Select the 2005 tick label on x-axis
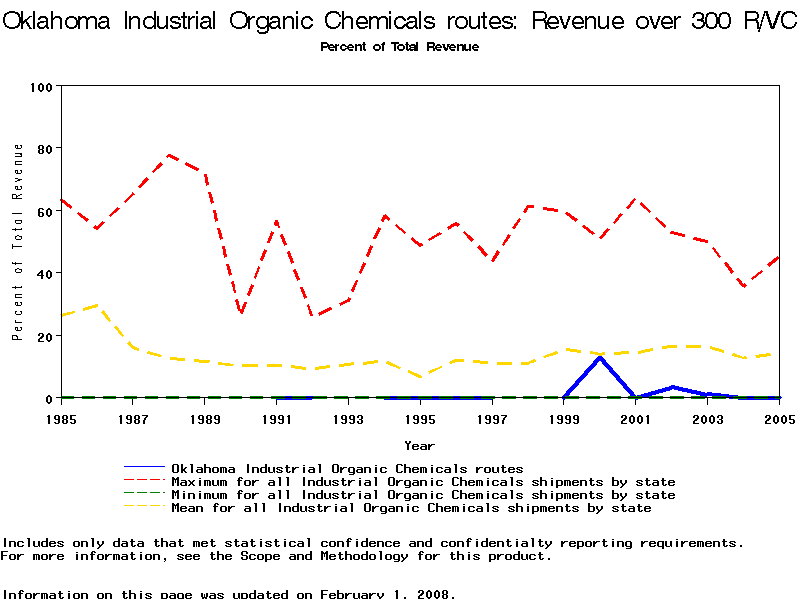The height and width of the screenshot is (600, 800). (x=779, y=419)
